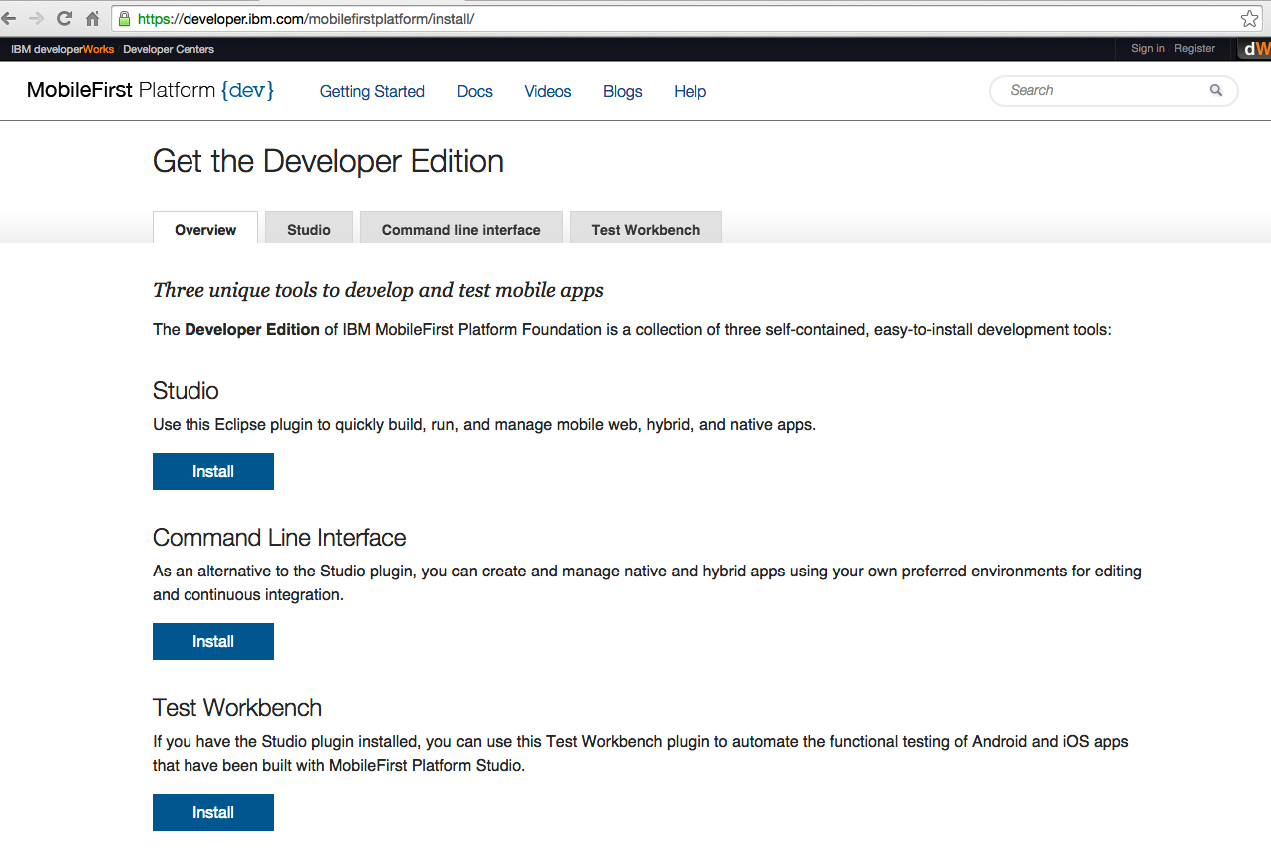Open Getting Started menu item
Screen dimensions: 1271x853
tap(372, 91)
